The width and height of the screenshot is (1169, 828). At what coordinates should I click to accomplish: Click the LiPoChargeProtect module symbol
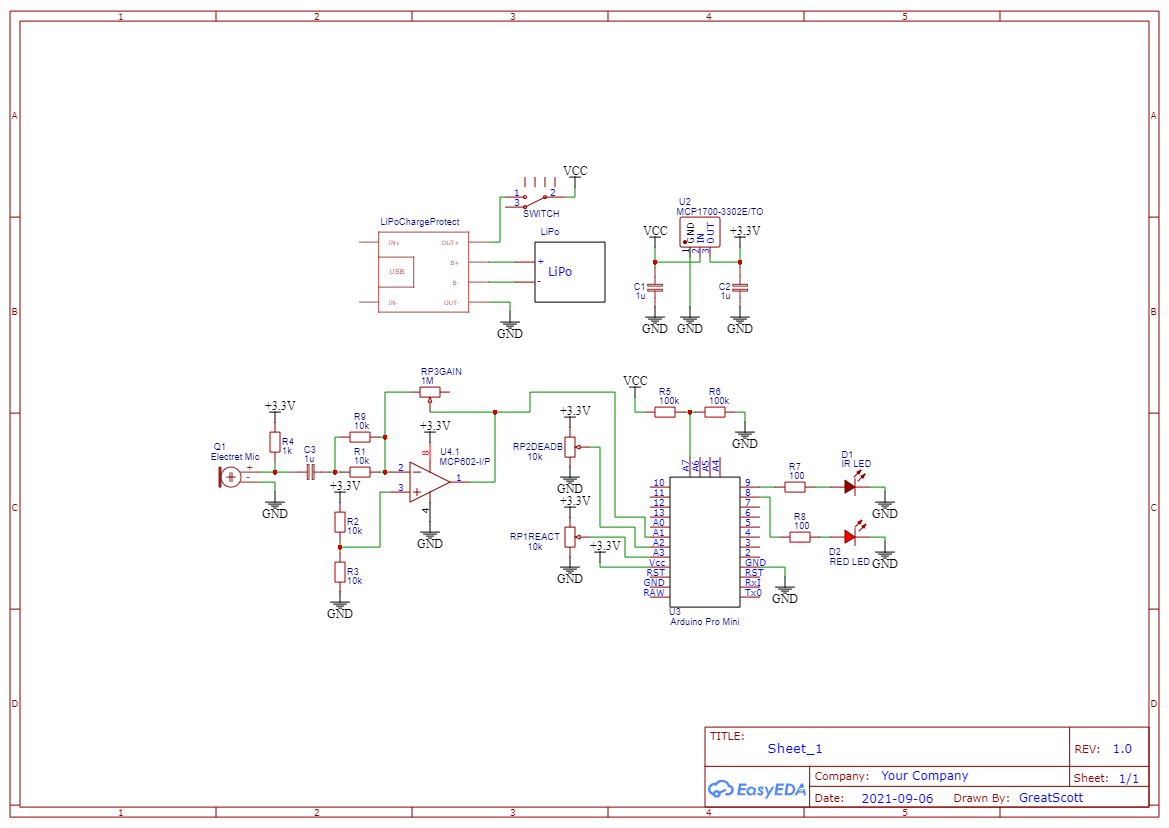coord(422,270)
